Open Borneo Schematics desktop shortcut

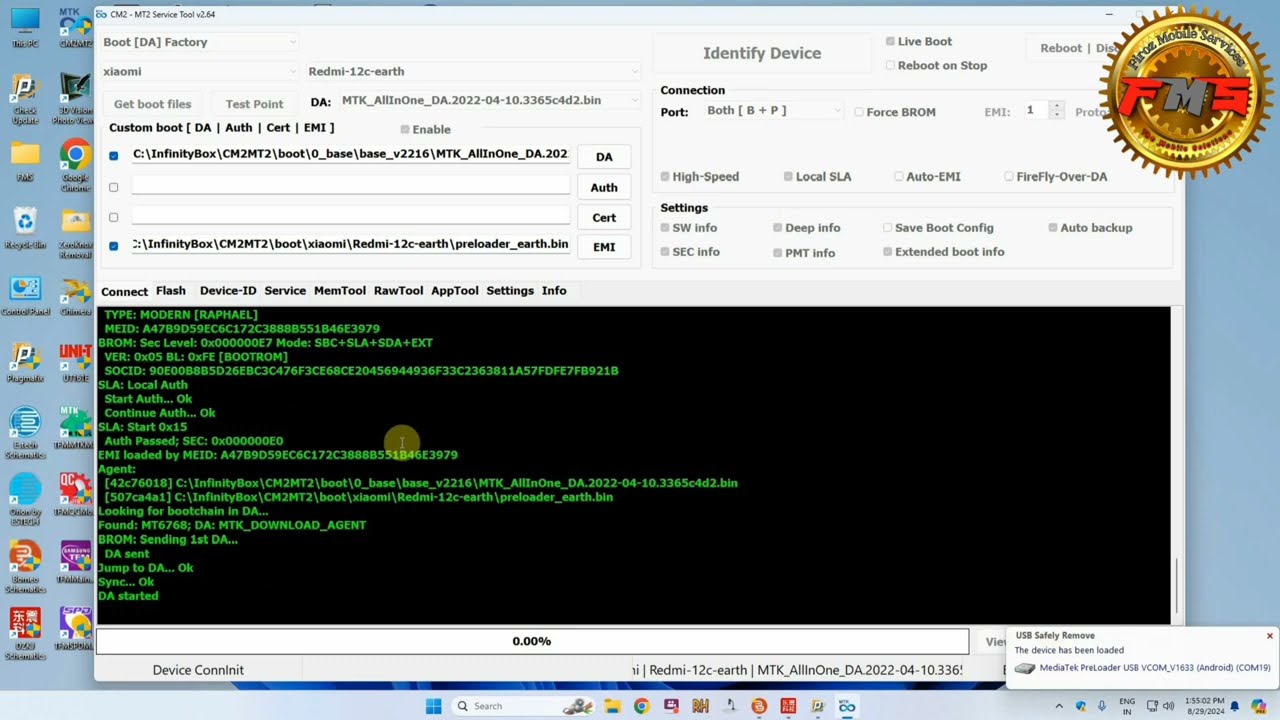tap(25, 567)
